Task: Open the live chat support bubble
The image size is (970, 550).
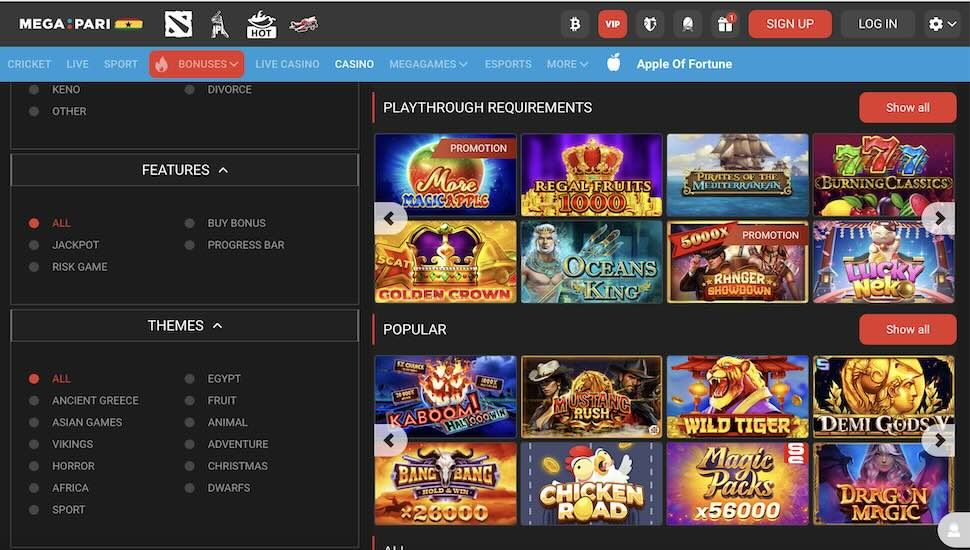Action: pos(955,530)
